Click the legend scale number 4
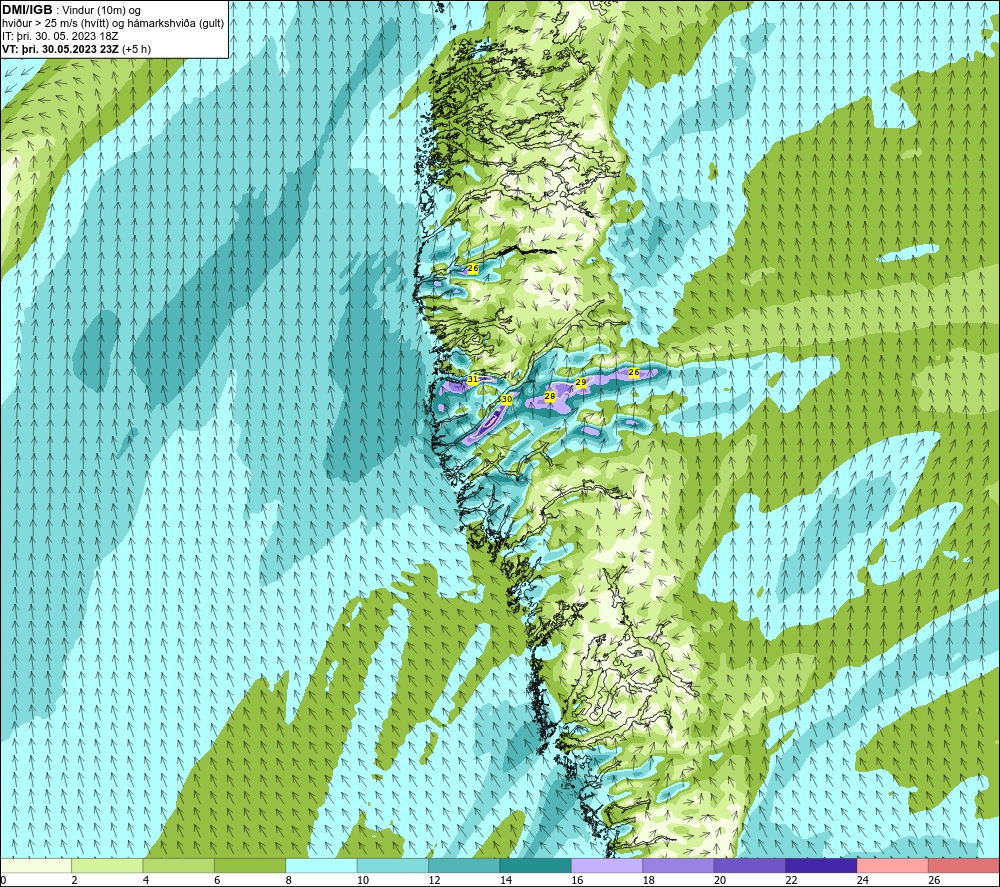Image resolution: width=1000 pixels, height=887 pixels. [146, 880]
